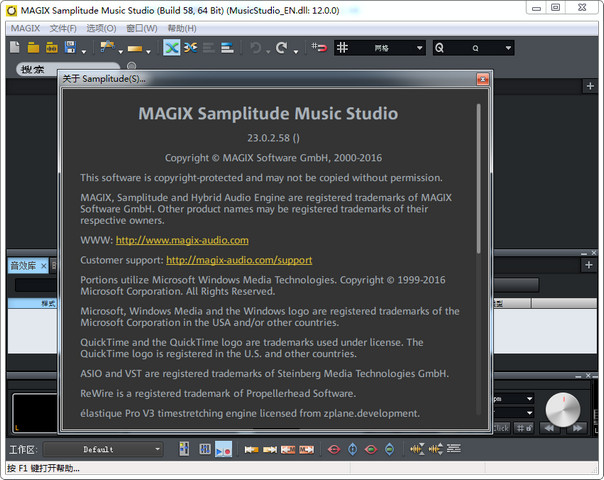Open the 文件(F) menu
This screenshot has width=604, height=480.
tap(63, 28)
